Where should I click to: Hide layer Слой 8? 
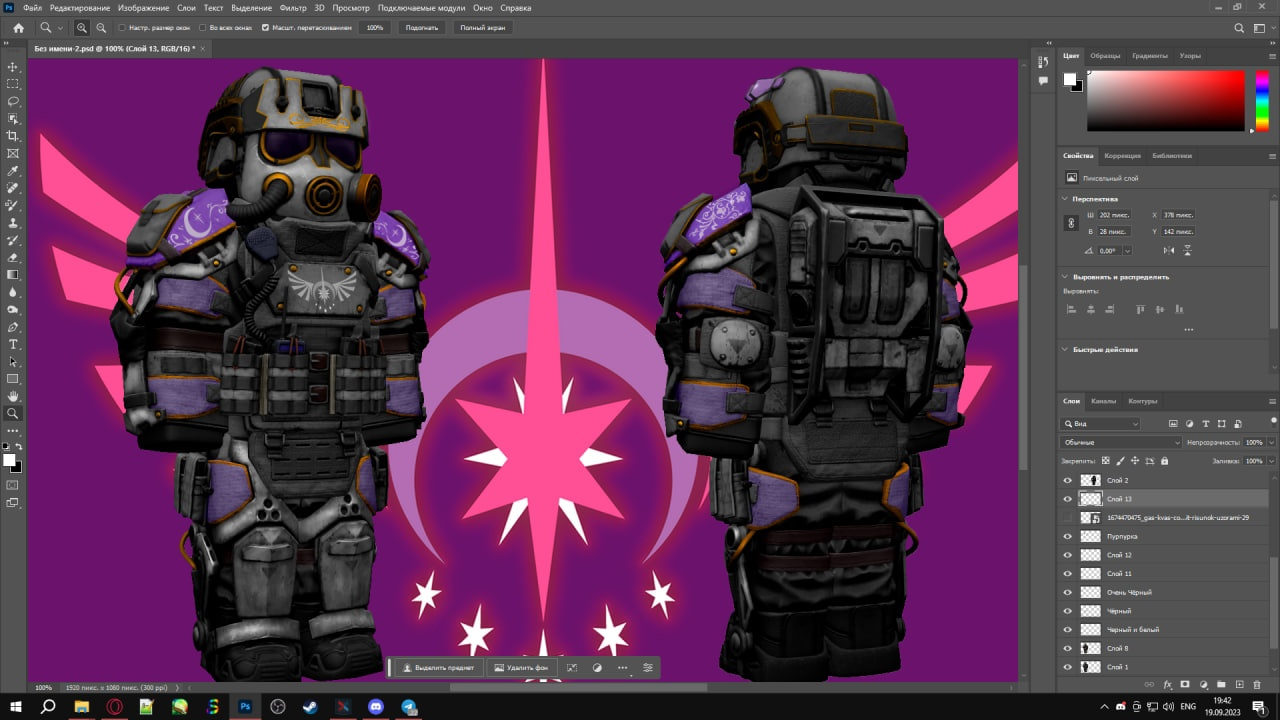(1067, 649)
